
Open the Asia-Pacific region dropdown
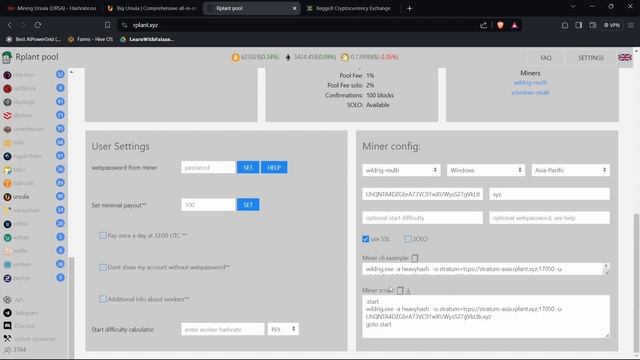point(571,170)
